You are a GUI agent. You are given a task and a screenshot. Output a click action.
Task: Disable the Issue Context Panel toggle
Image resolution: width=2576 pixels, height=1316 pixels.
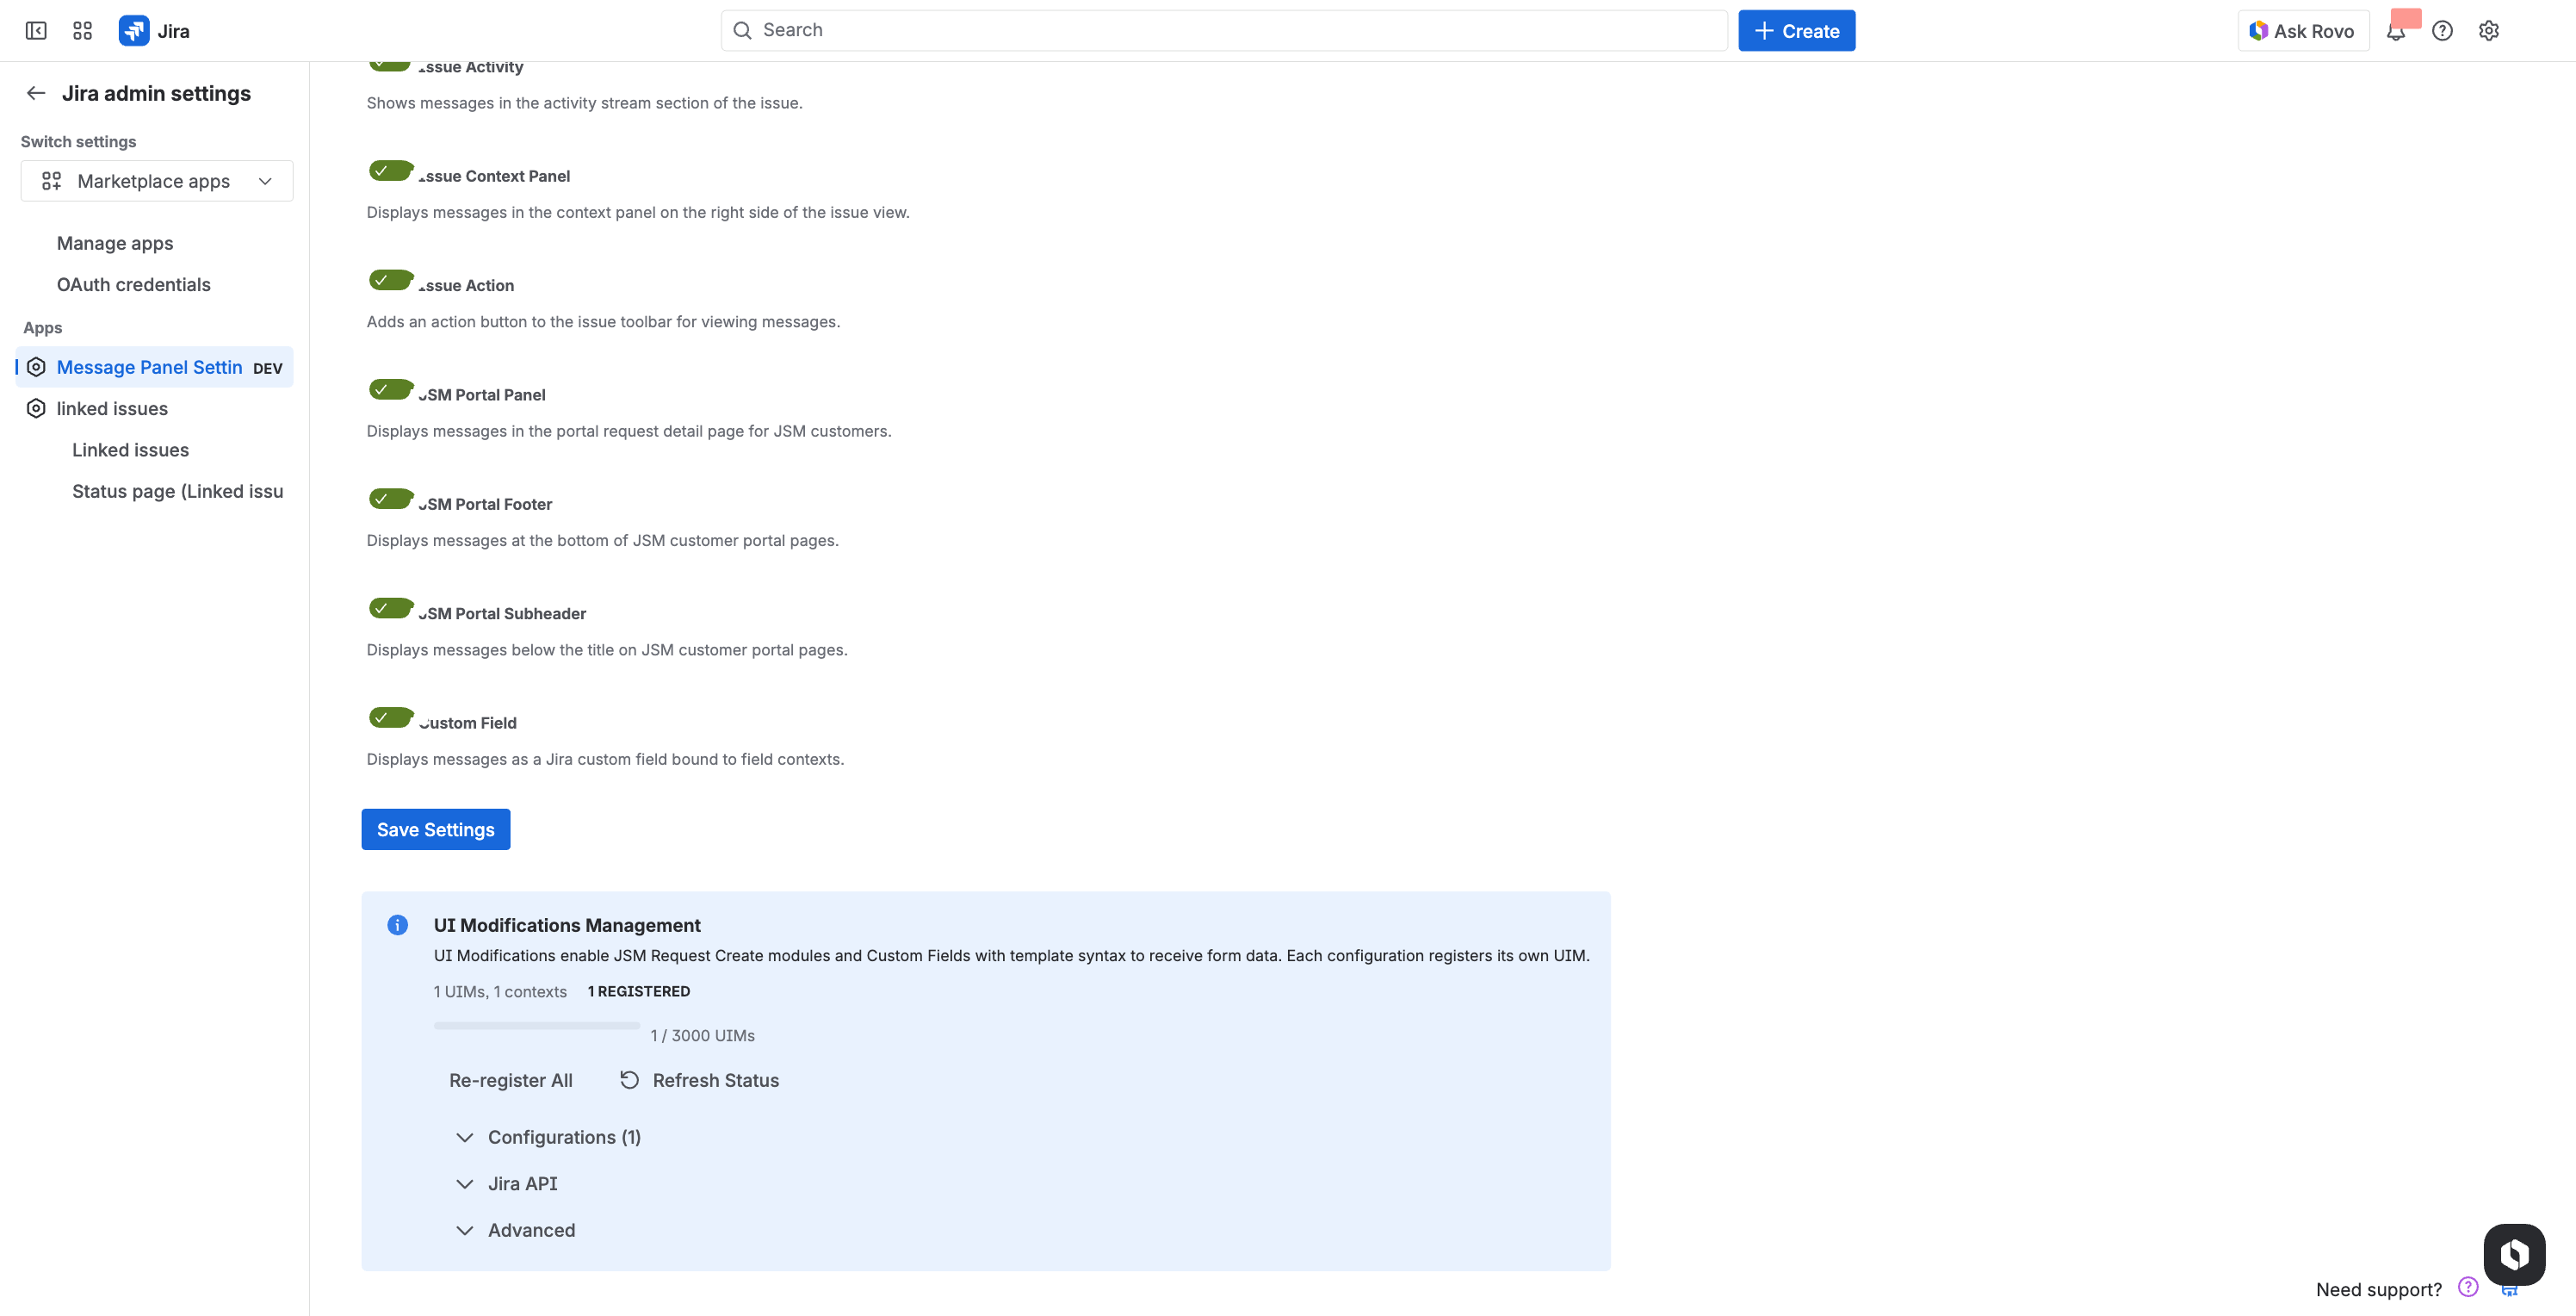(x=390, y=170)
